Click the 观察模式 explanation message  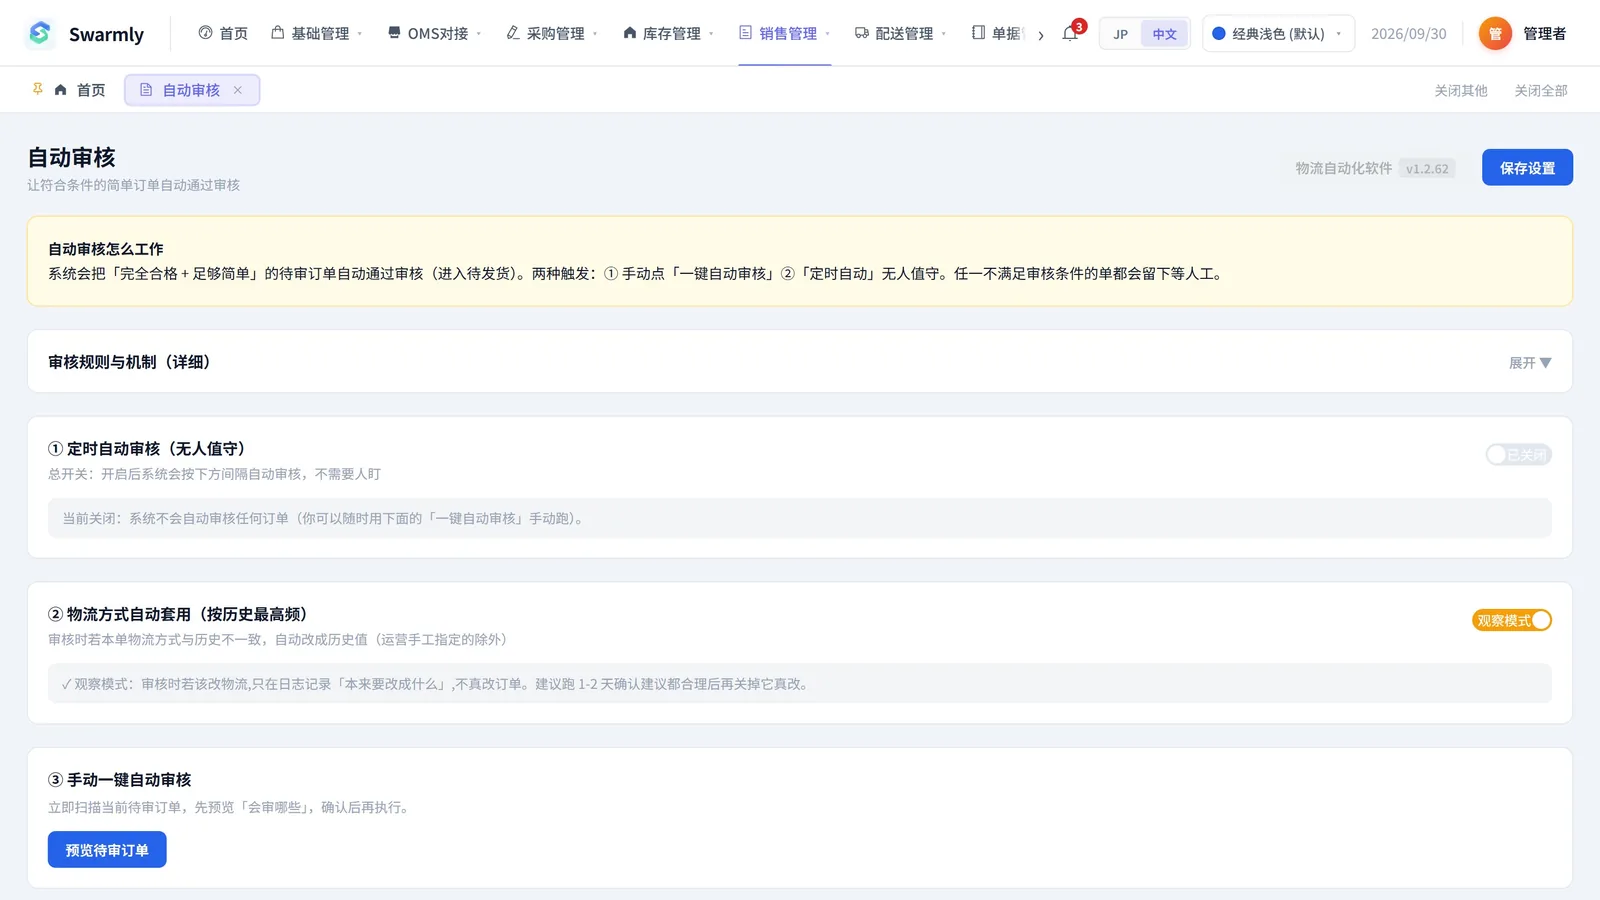pos(800,684)
